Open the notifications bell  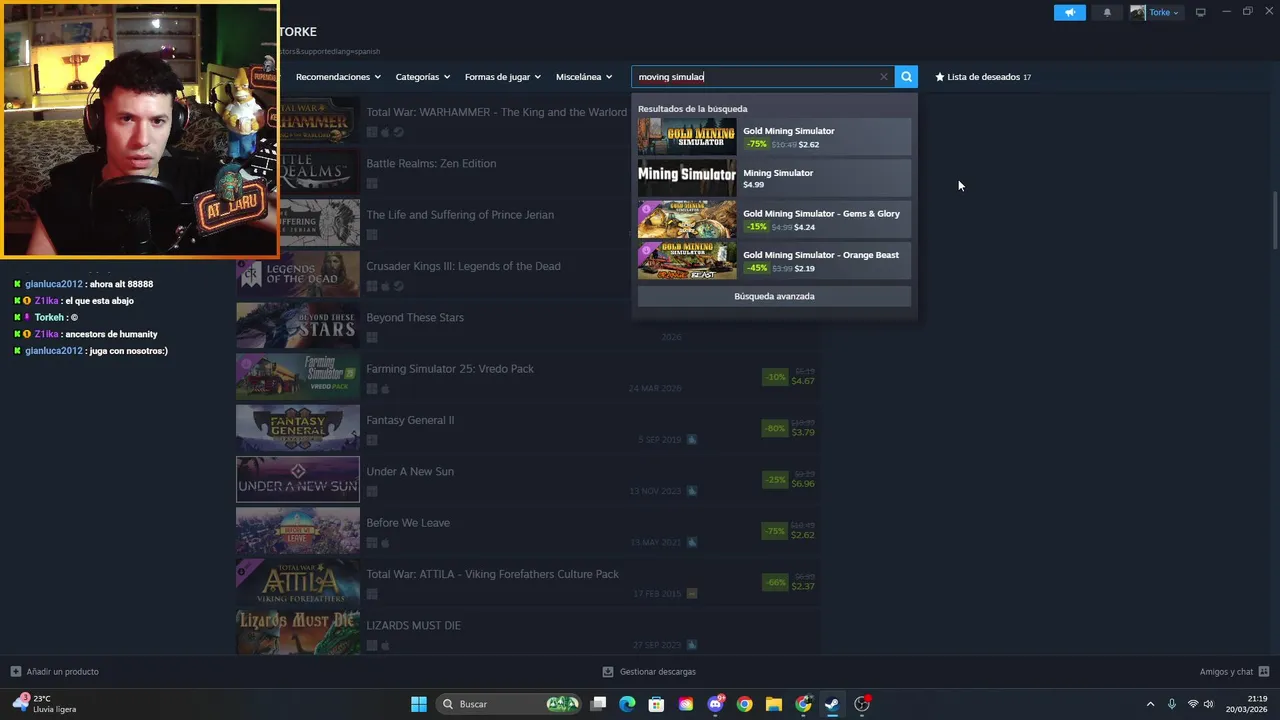[1107, 12]
